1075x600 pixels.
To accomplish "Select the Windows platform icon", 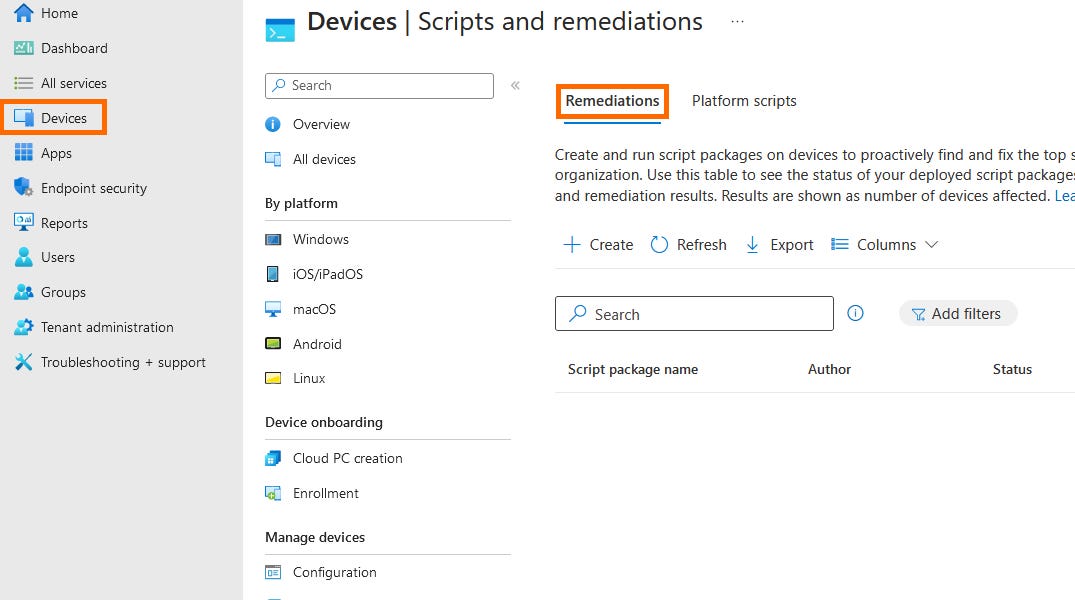I will click(274, 239).
